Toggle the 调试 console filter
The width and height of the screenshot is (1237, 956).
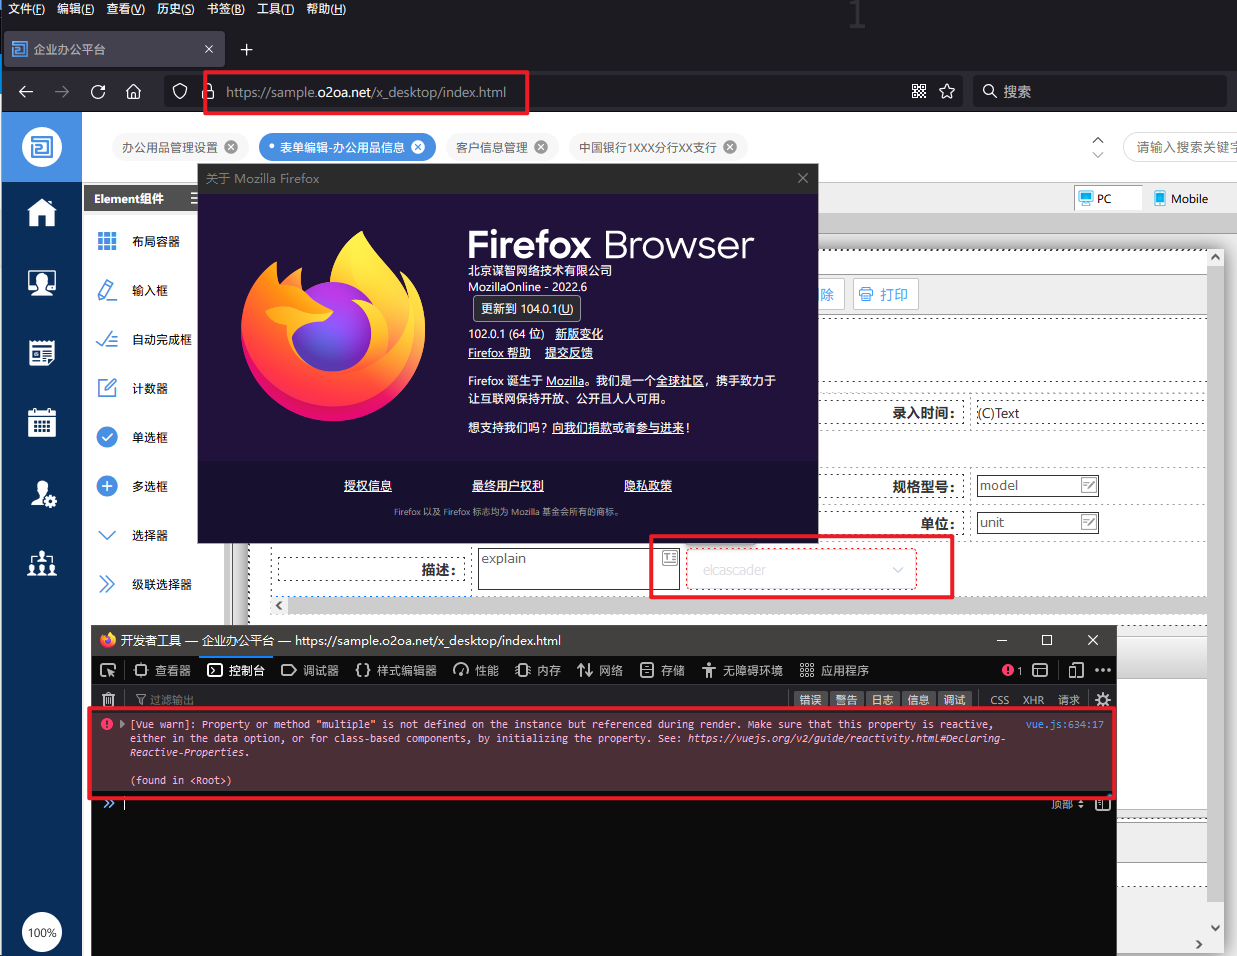(x=954, y=699)
